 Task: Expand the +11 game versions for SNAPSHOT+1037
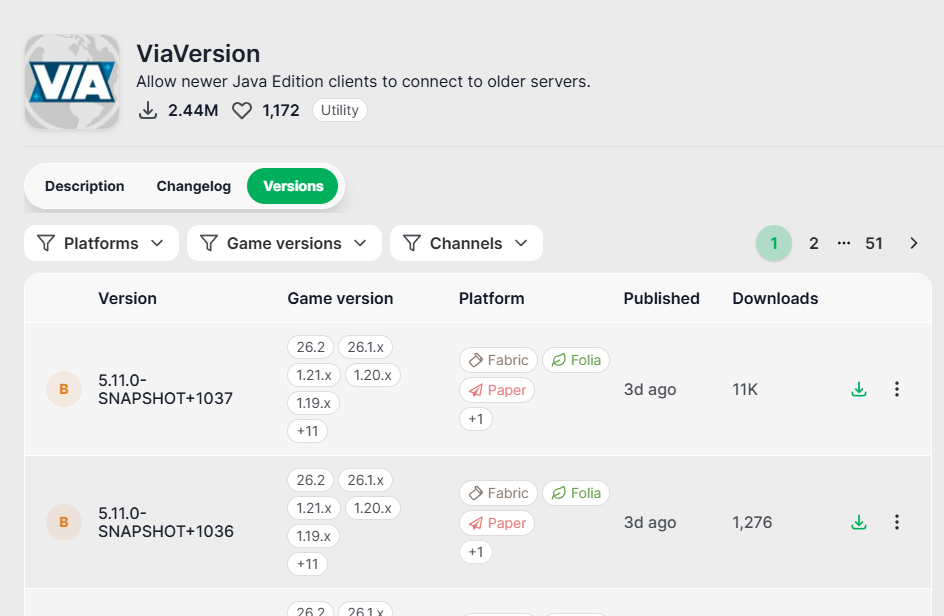pyautogui.click(x=307, y=431)
